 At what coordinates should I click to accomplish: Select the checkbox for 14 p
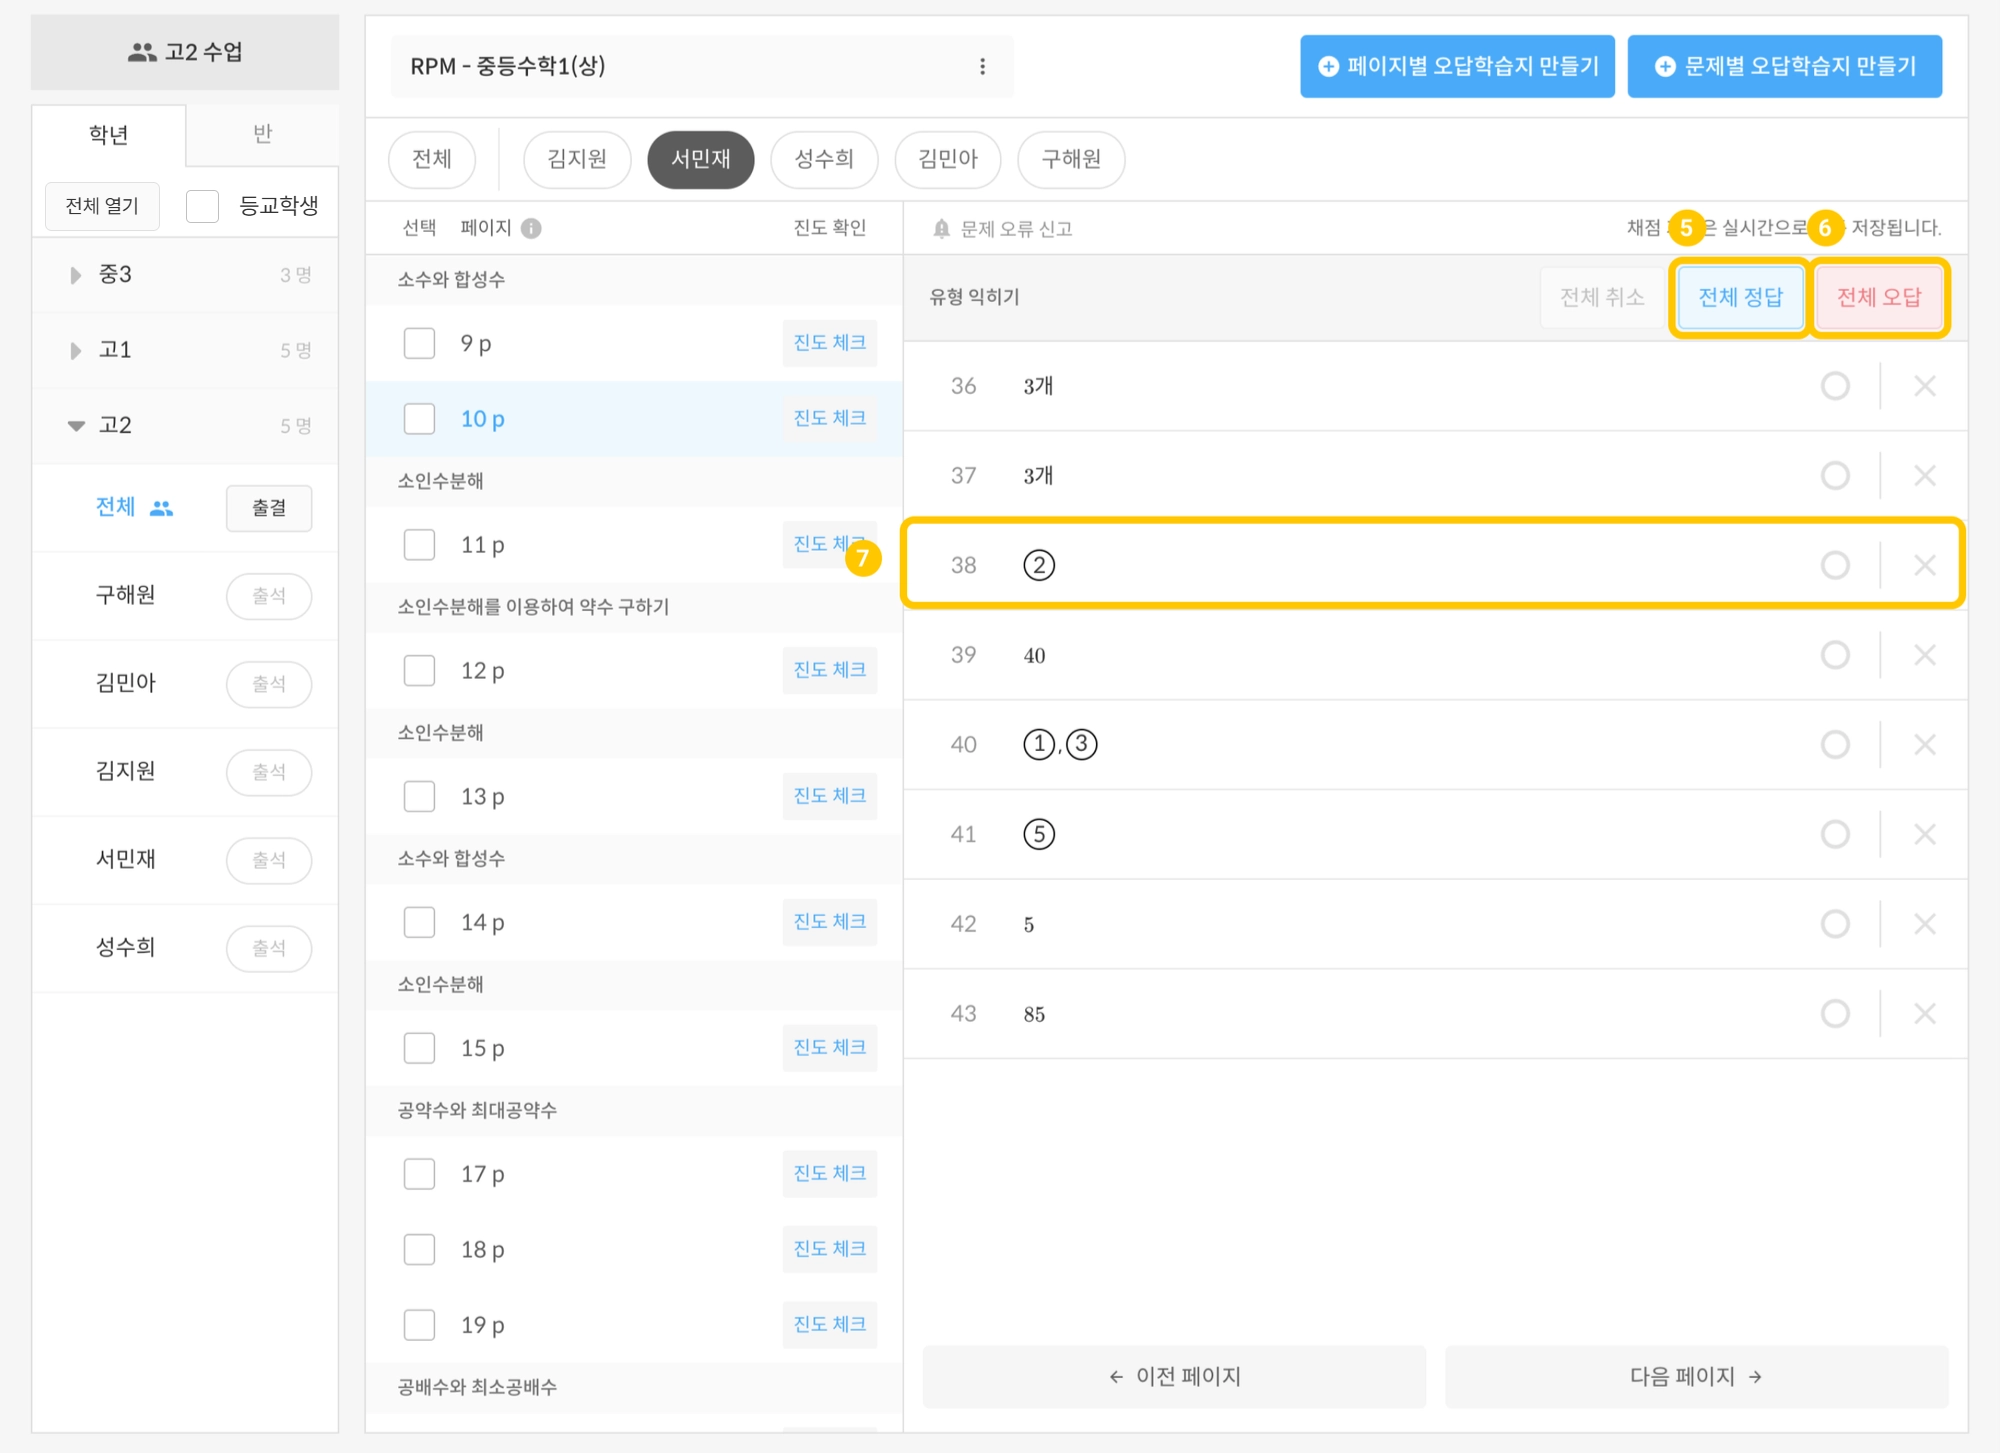pyautogui.click(x=419, y=922)
